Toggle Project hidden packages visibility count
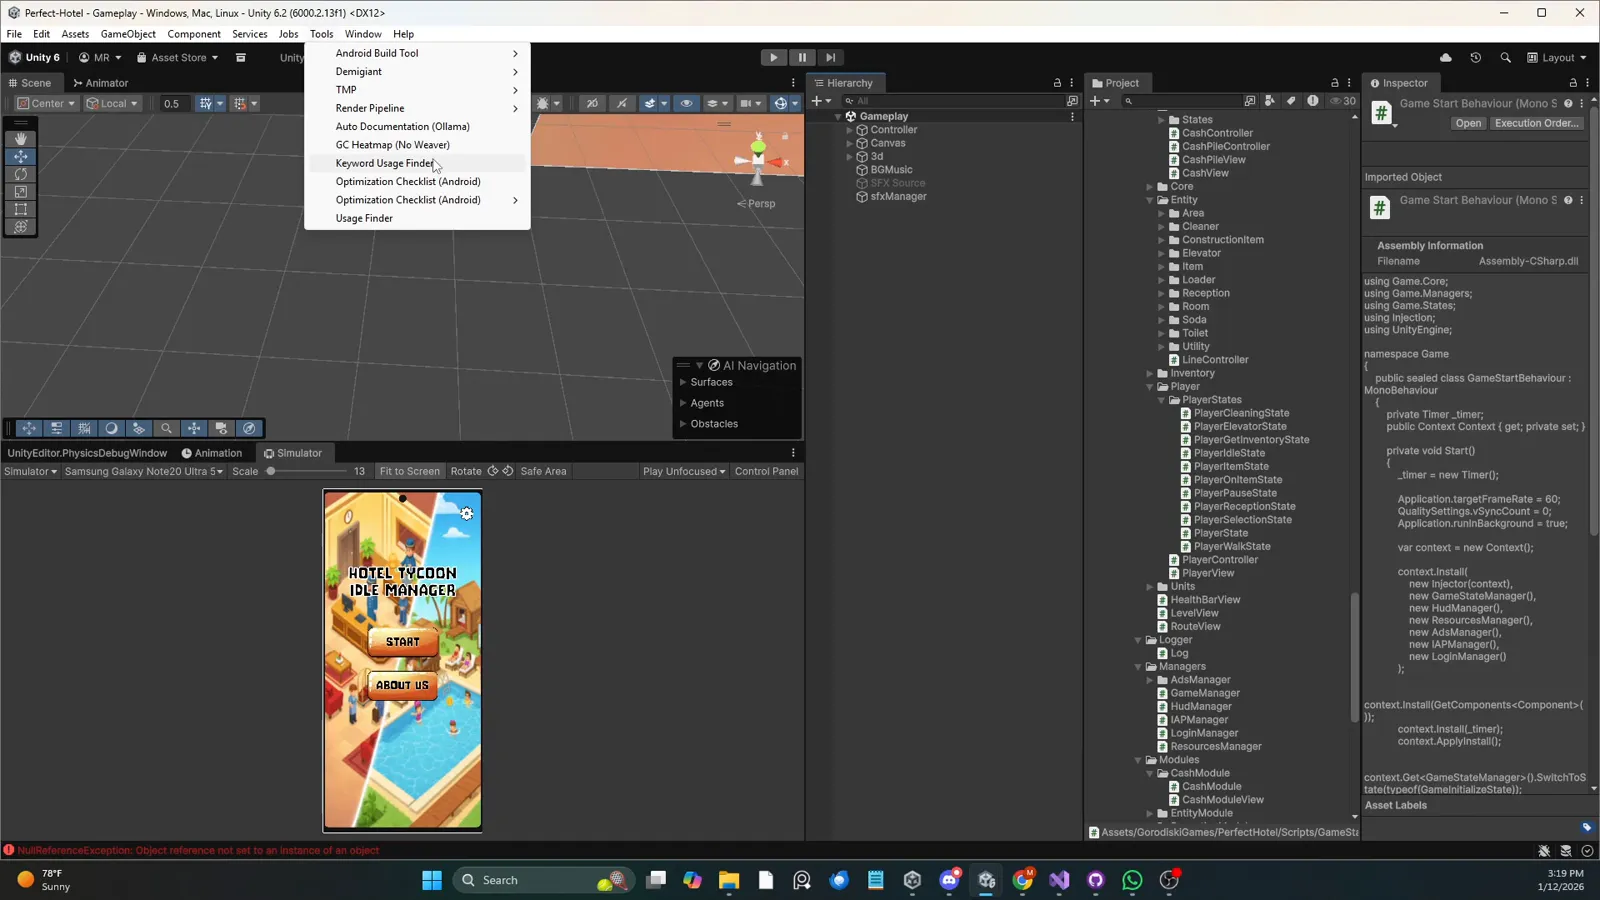Screen dimensions: 1600x900 [1342, 101]
